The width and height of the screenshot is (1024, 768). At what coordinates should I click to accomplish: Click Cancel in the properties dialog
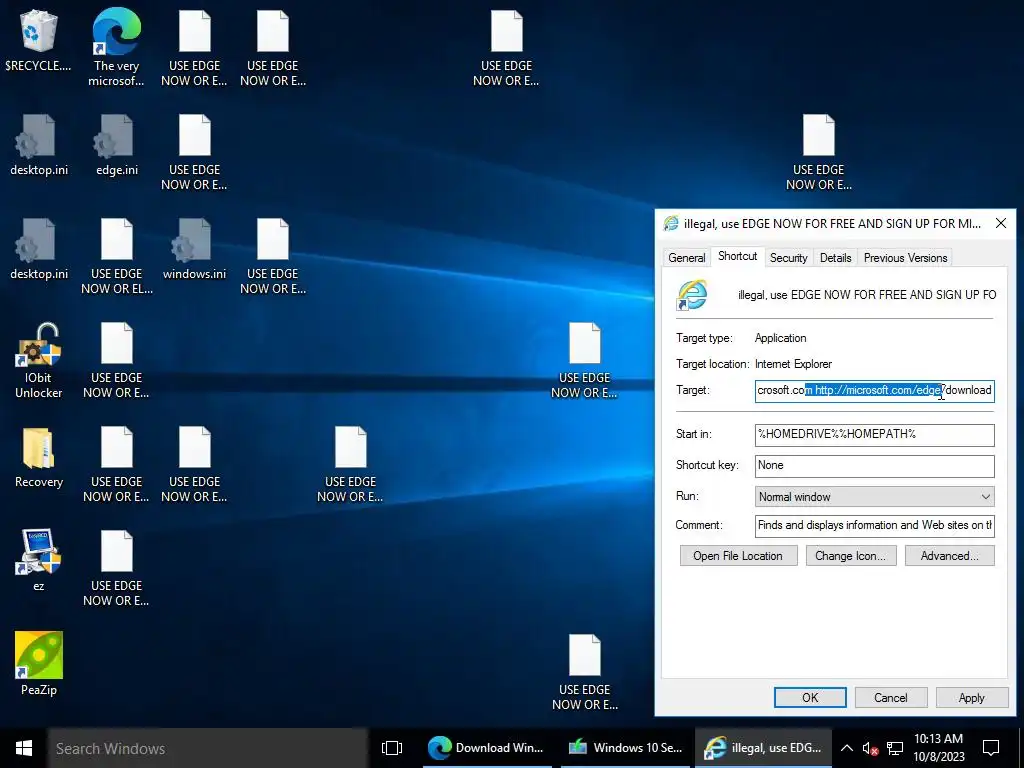[891, 697]
